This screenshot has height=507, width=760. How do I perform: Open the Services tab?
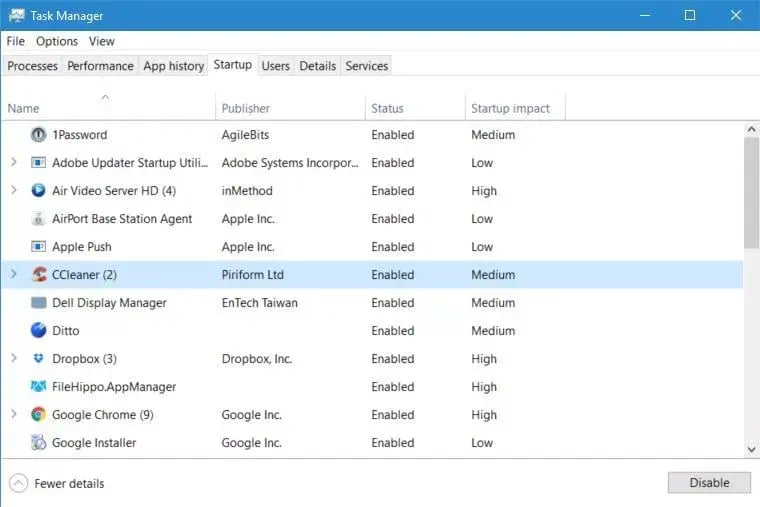tap(366, 66)
